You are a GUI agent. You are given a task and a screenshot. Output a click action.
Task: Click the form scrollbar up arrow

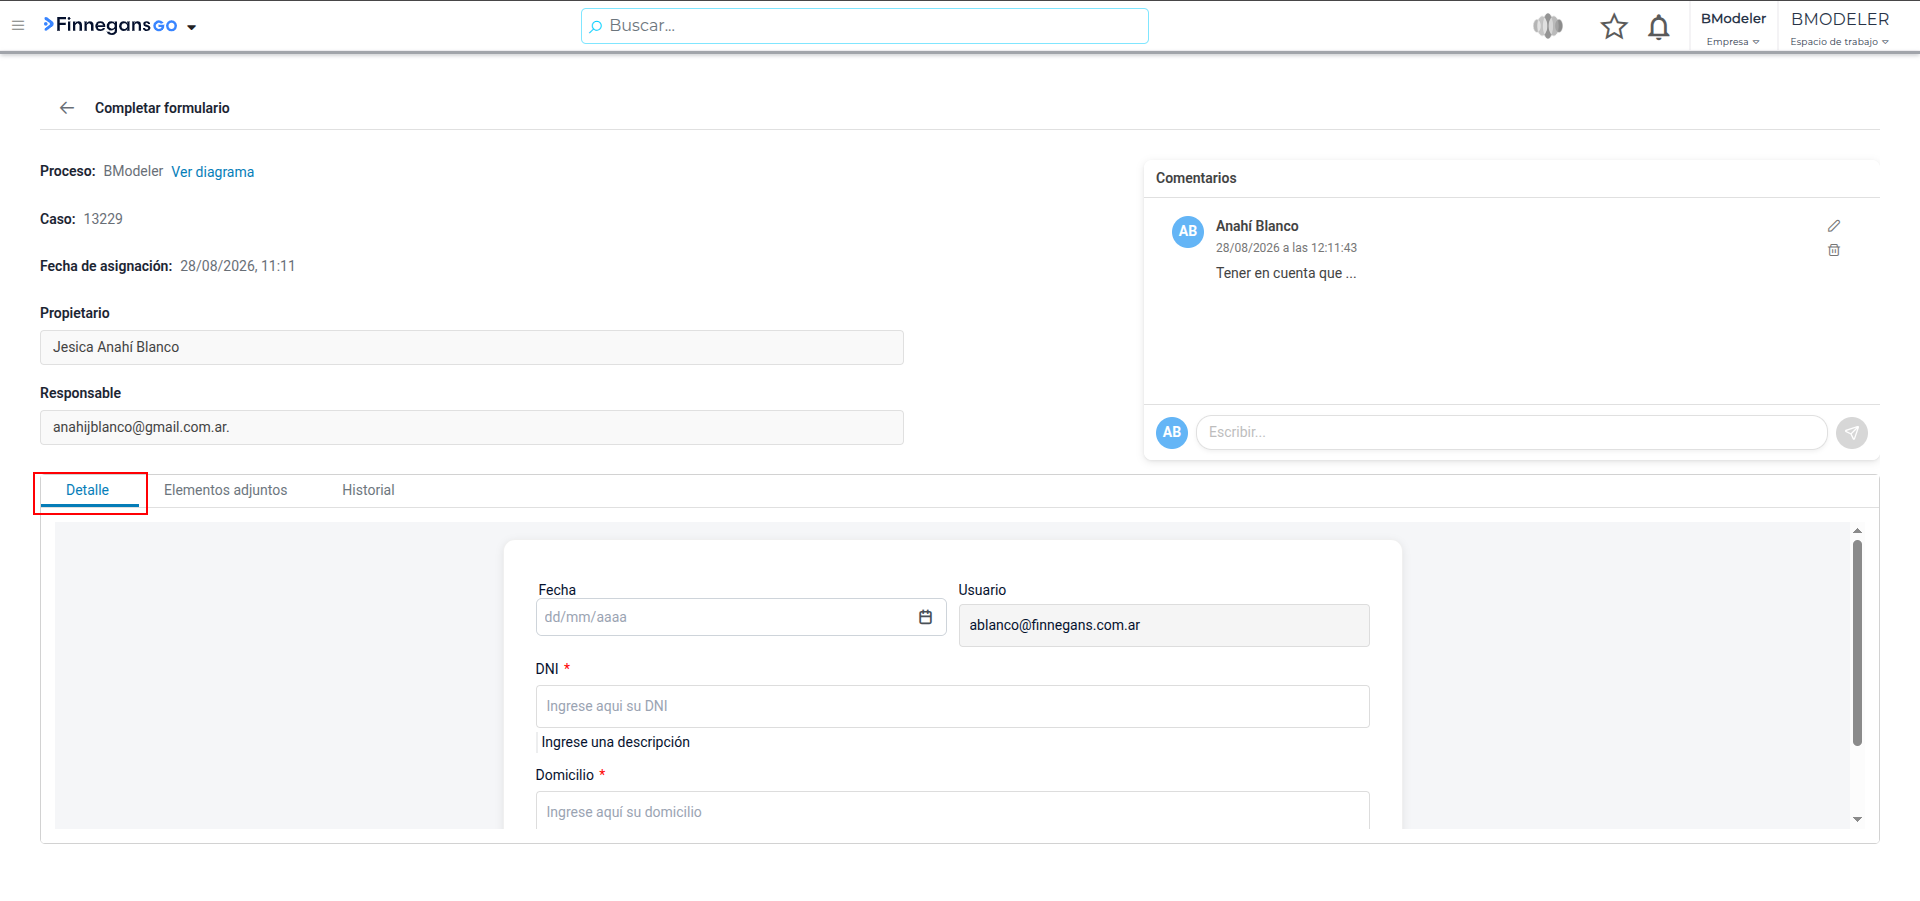1857,531
